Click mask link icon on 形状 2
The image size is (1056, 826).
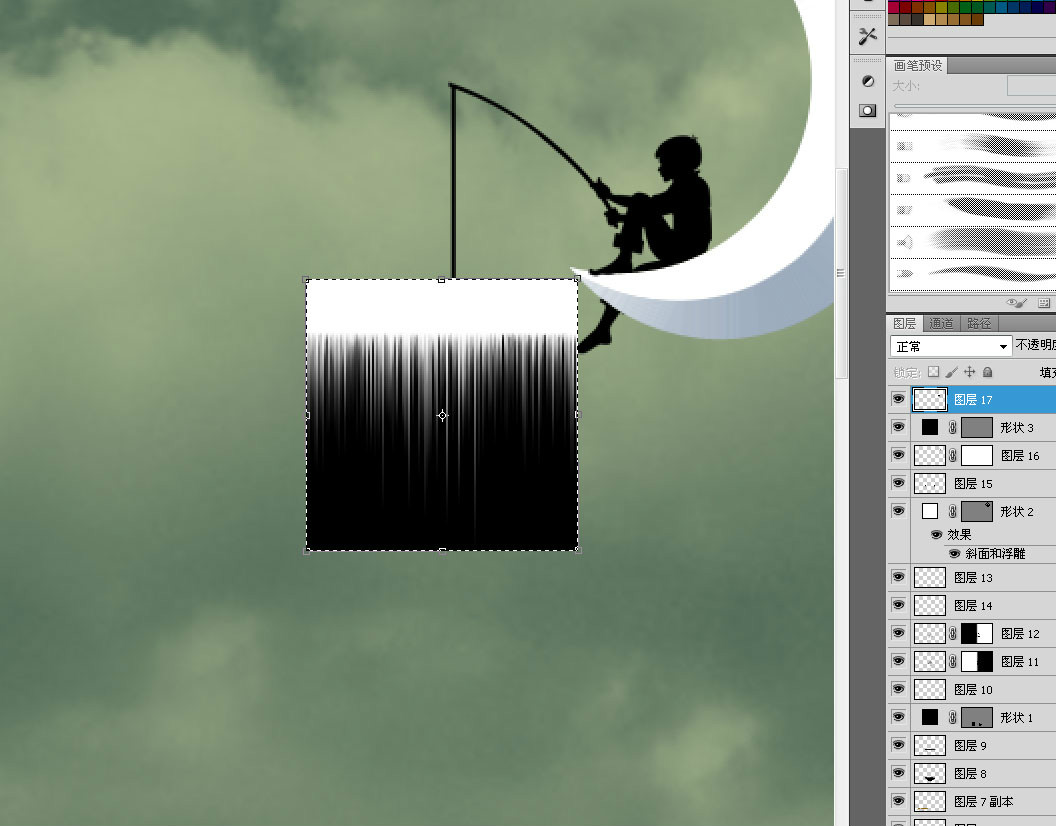coord(952,512)
